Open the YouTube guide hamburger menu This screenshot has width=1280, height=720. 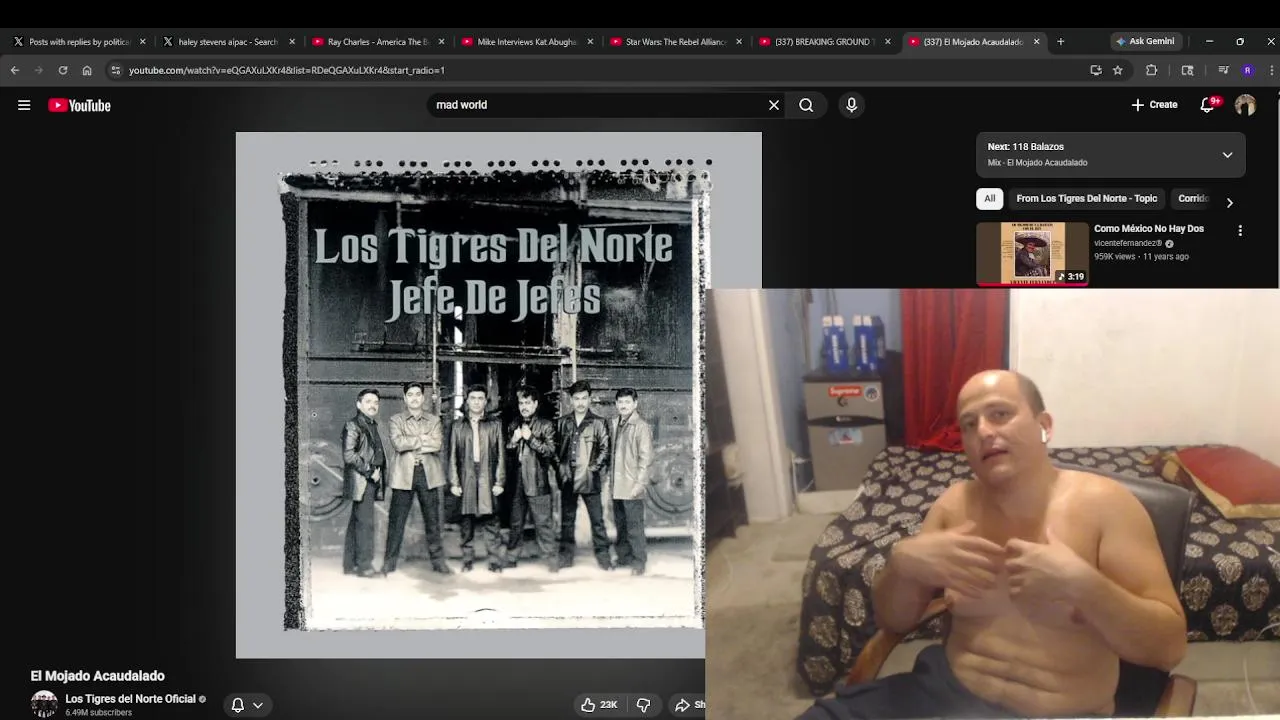(24, 105)
